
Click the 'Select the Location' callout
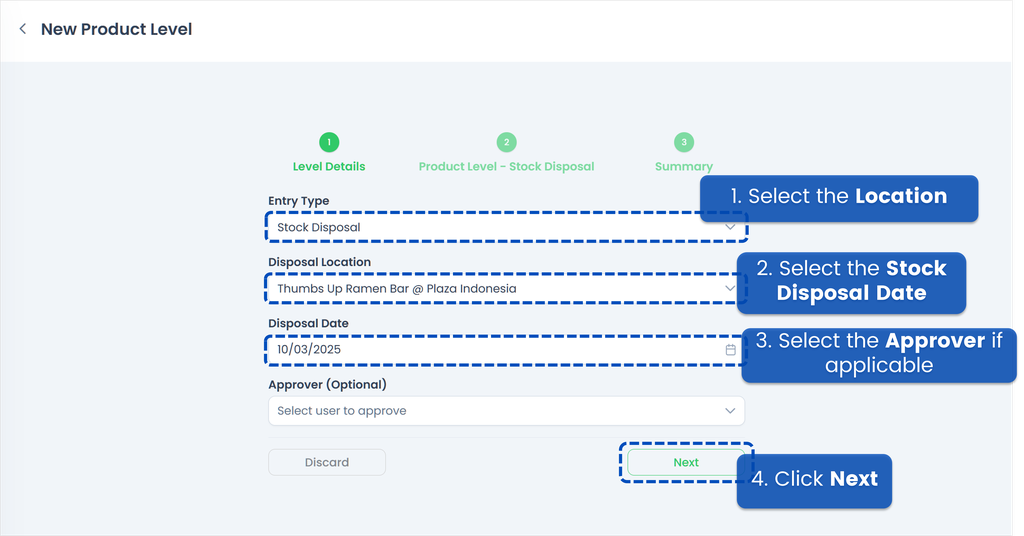click(838, 197)
